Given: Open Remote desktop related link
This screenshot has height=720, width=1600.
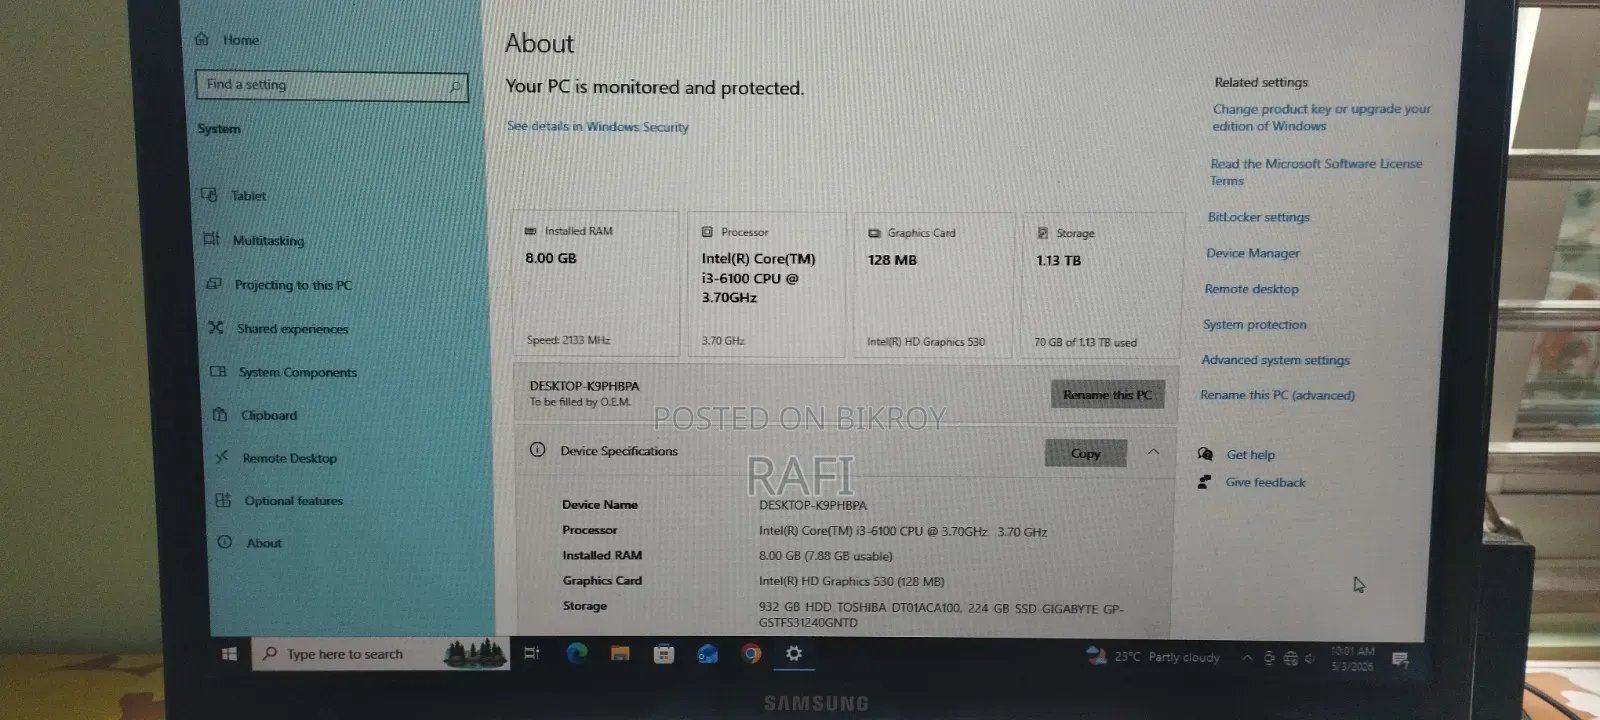Looking at the screenshot, I should (x=1252, y=289).
